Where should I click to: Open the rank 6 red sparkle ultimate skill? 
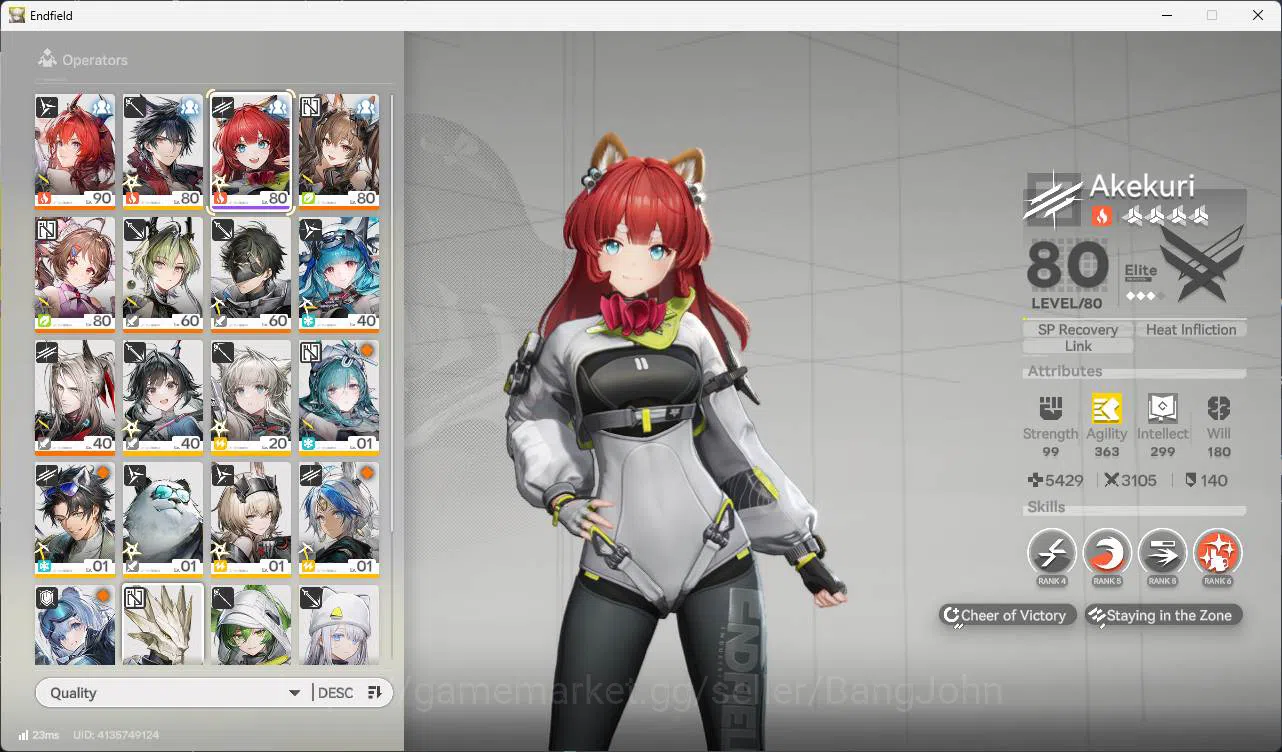point(1217,552)
